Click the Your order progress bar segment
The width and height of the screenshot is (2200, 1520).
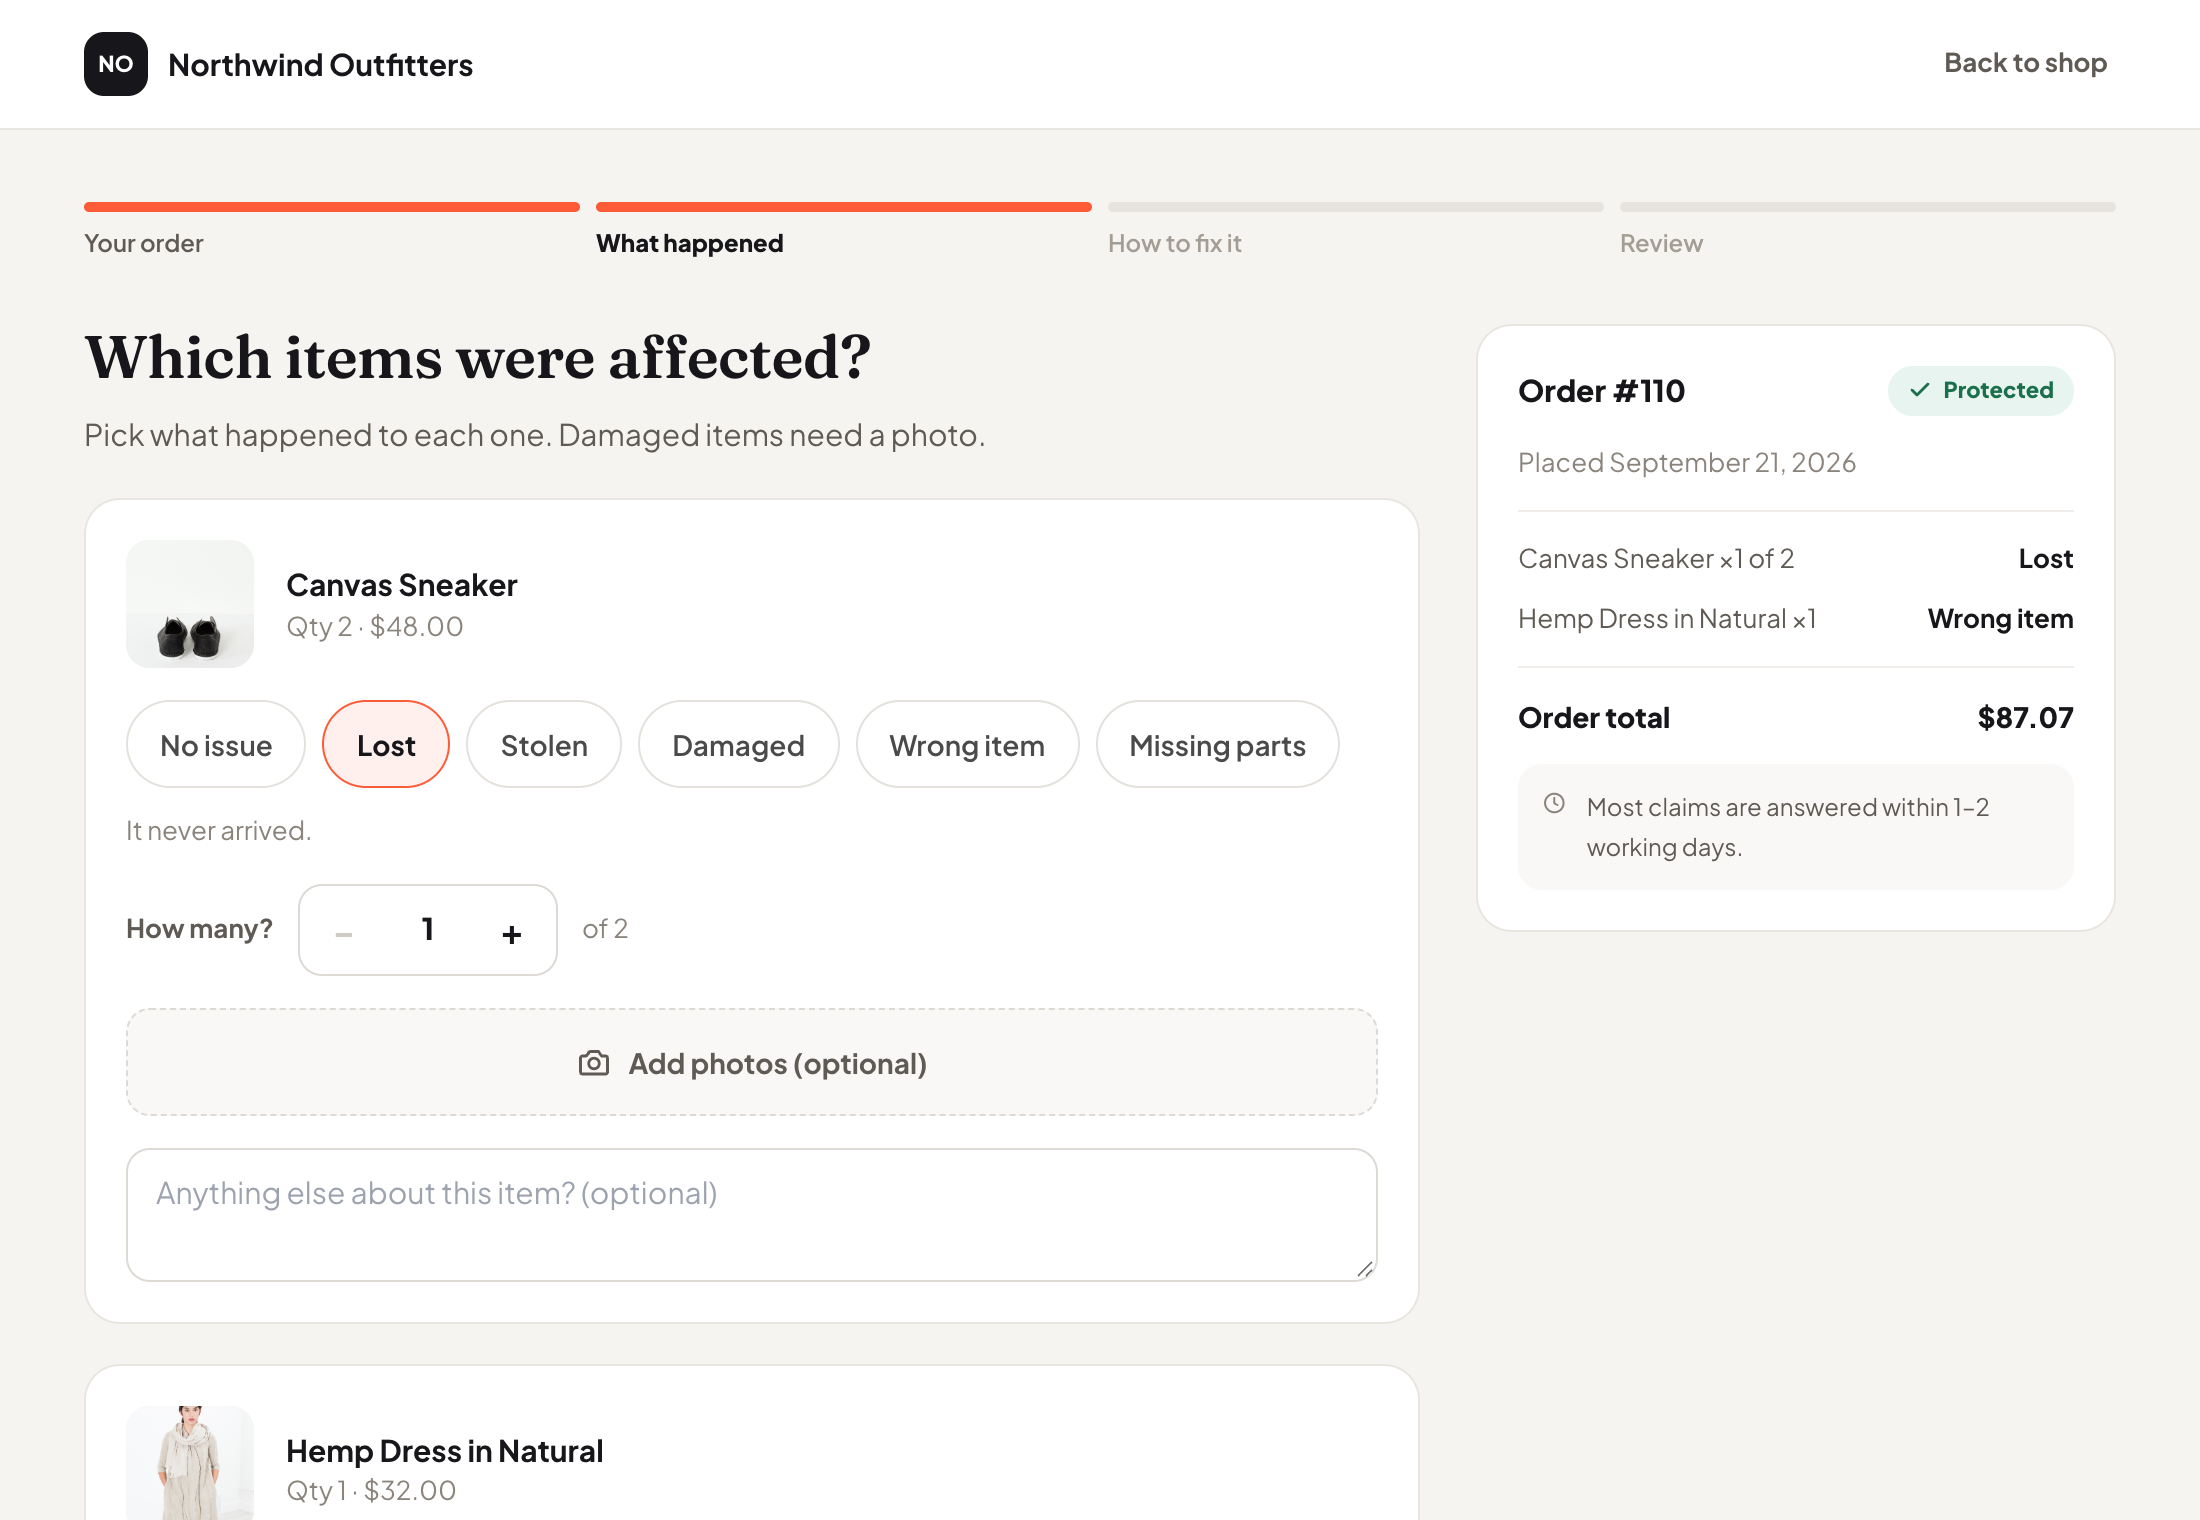332,207
